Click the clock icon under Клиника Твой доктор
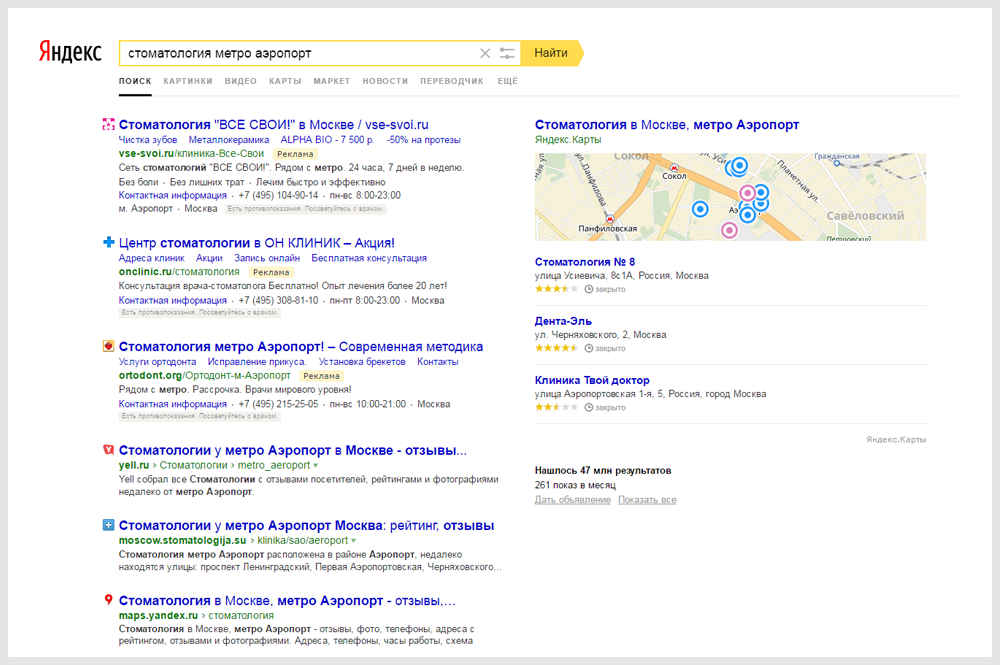1000x665 pixels. pos(589,407)
